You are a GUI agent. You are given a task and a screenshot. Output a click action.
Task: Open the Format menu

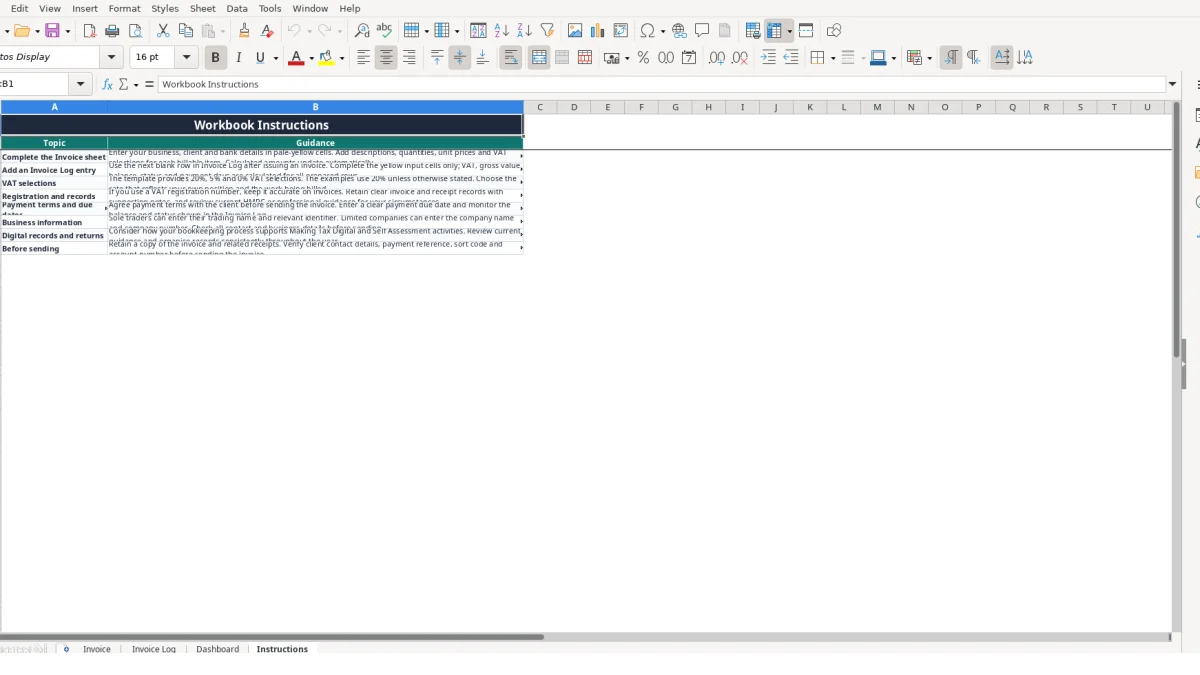coord(124,8)
